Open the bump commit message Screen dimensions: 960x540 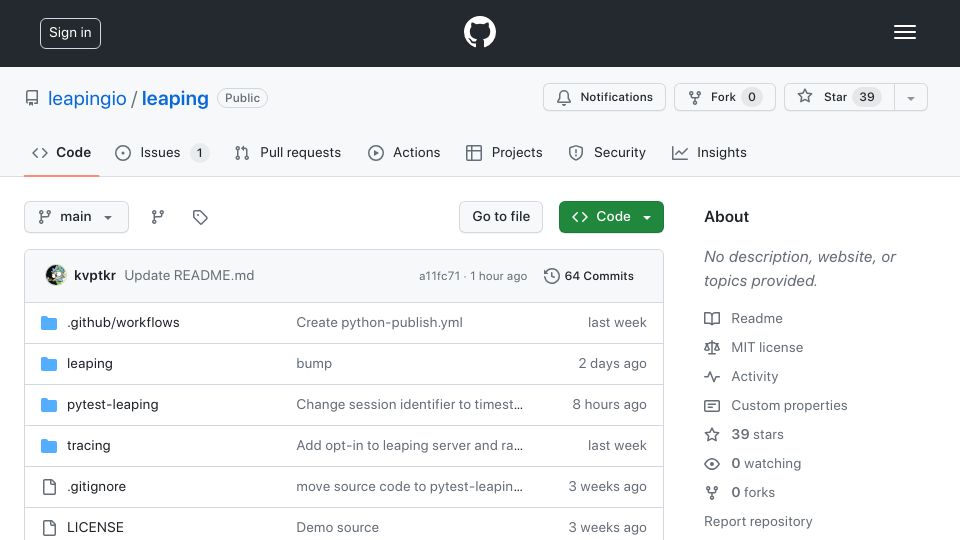314,364
